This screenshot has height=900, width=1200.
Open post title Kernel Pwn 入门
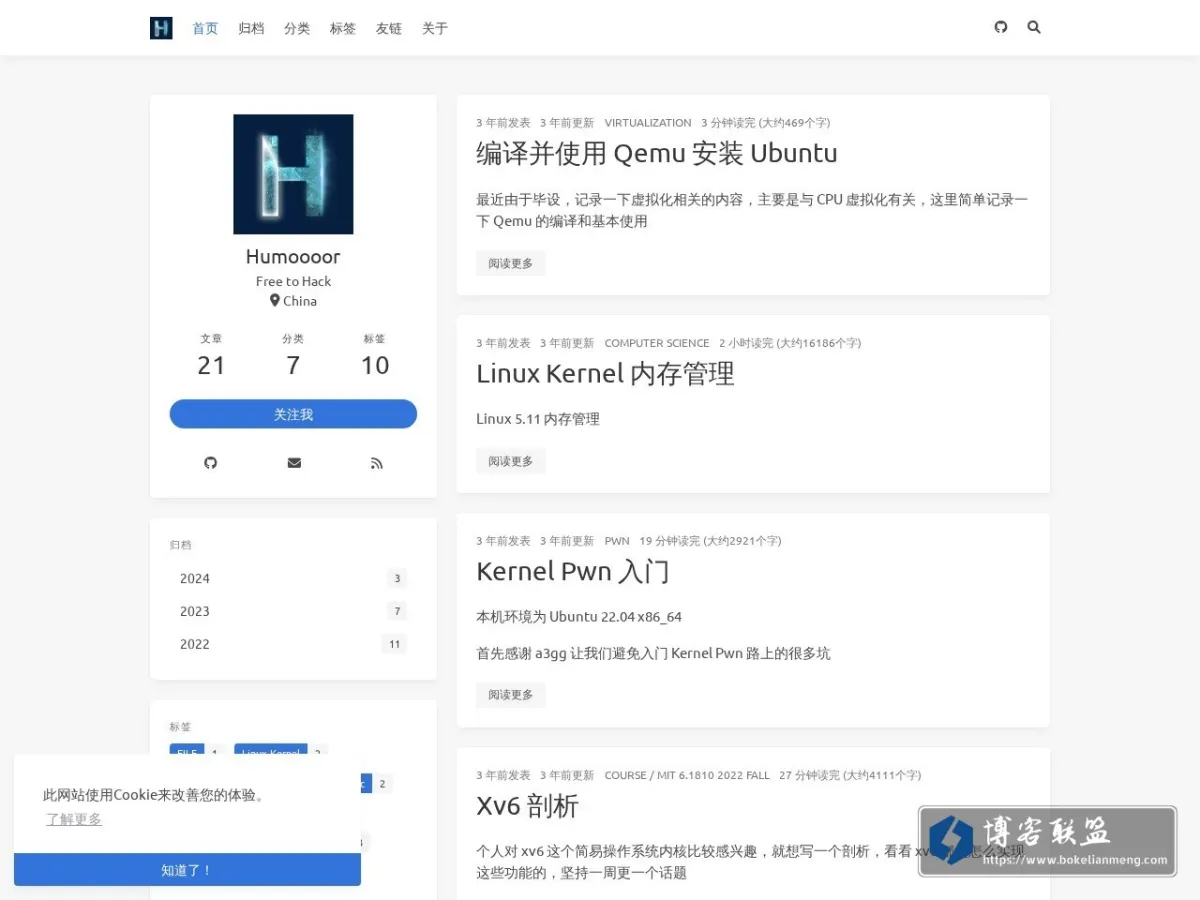[x=573, y=572]
